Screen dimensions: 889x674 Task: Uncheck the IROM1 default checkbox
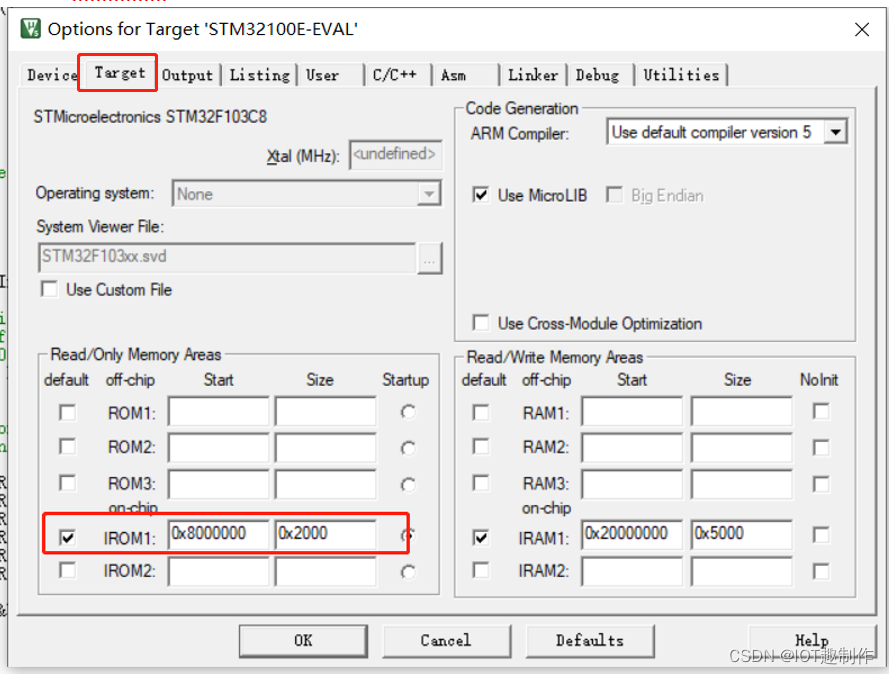click(x=67, y=536)
